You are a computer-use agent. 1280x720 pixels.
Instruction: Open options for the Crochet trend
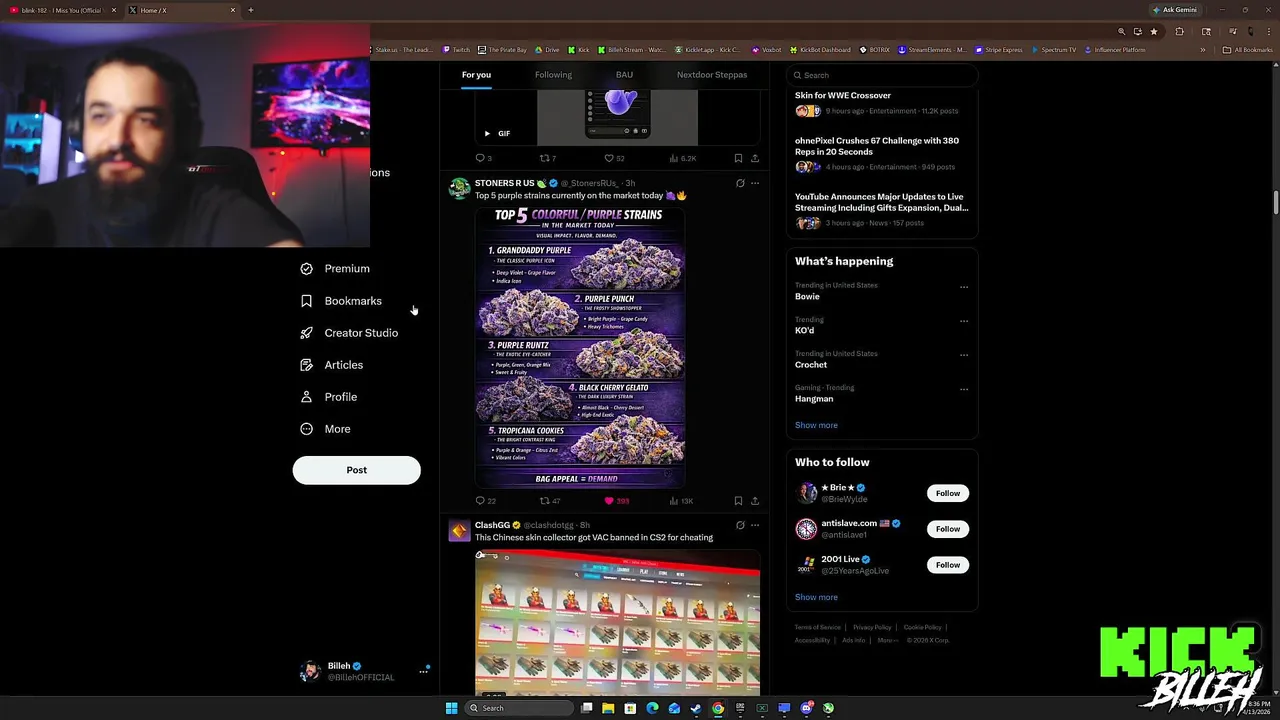pos(964,355)
